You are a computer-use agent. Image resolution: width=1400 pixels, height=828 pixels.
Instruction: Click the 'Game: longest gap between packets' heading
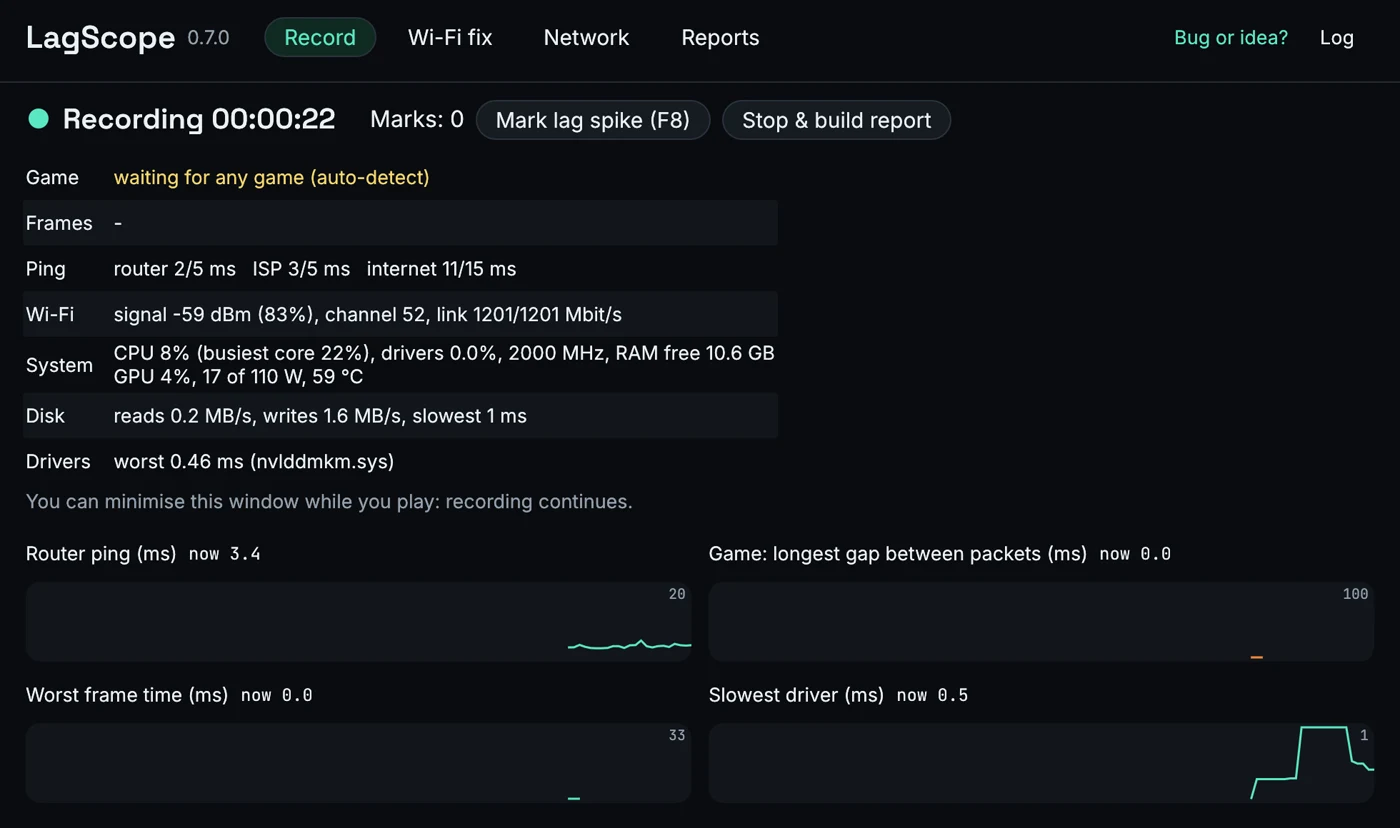coord(898,553)
